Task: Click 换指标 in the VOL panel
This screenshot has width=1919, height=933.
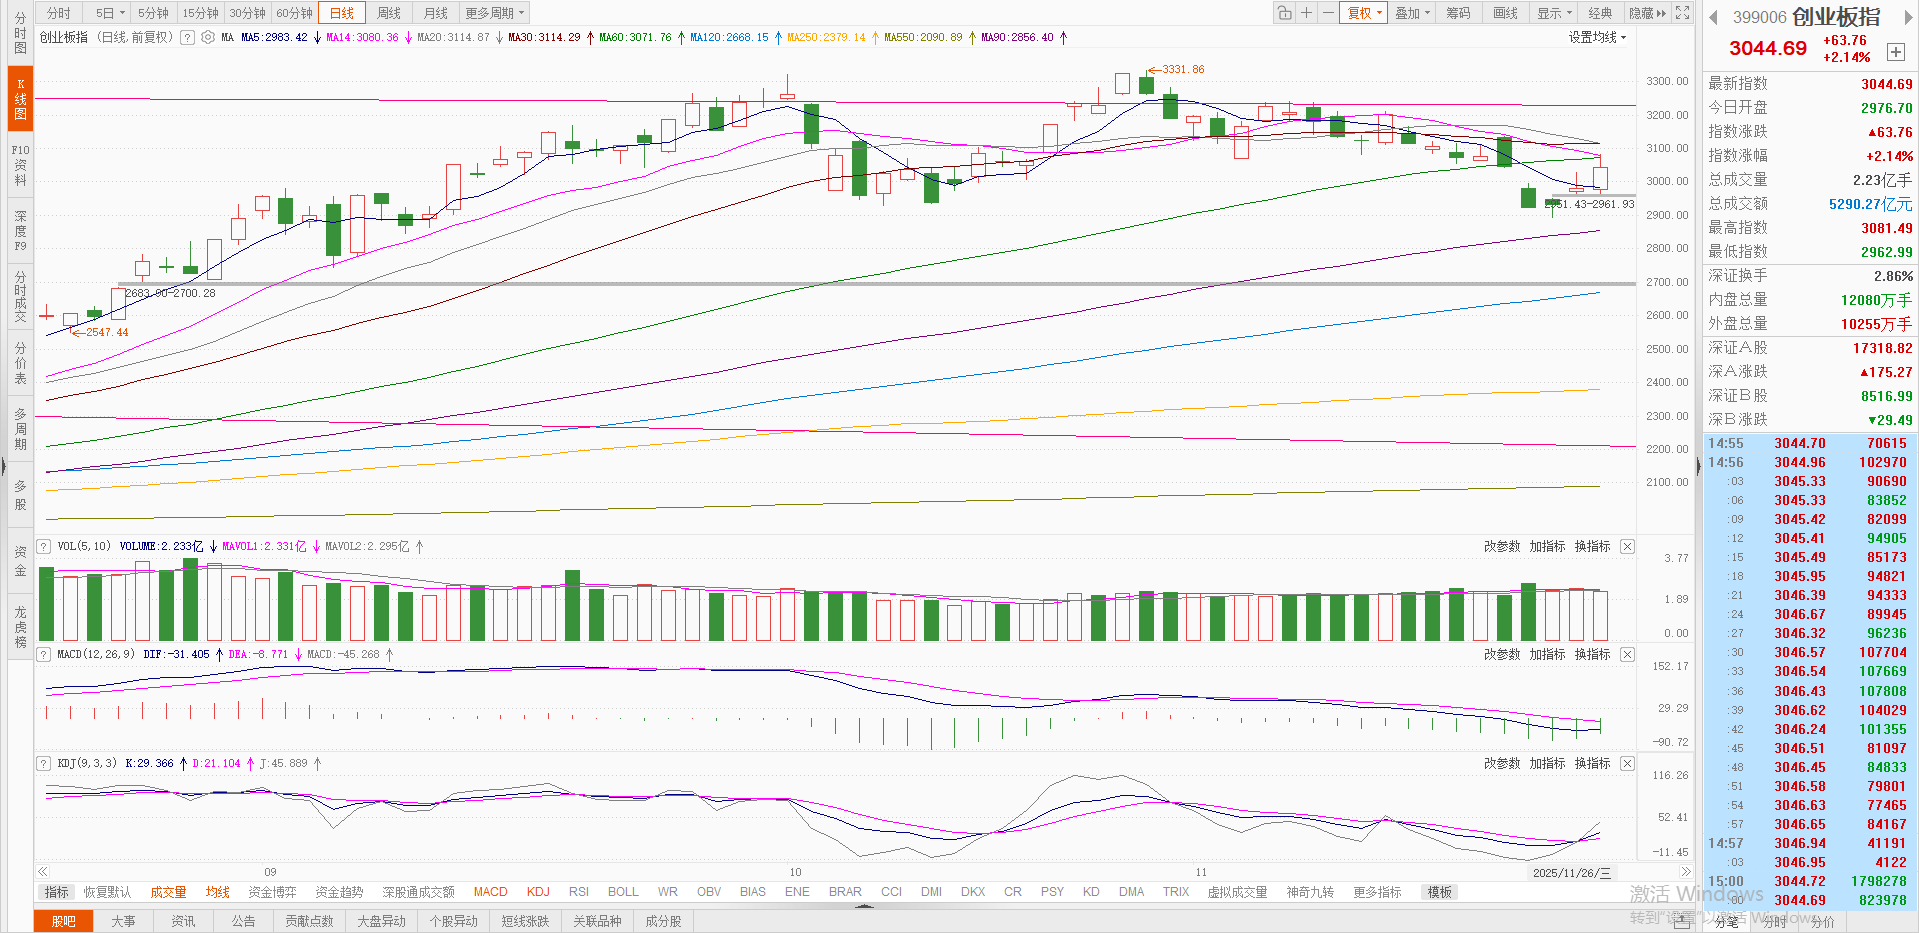Action: pos(1592,546)
